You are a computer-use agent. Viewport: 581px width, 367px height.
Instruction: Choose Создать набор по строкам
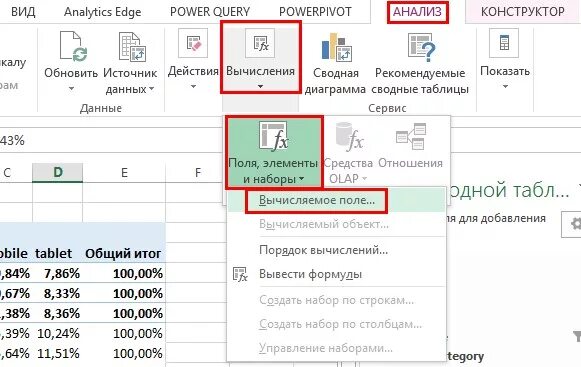tap(336, 300)
